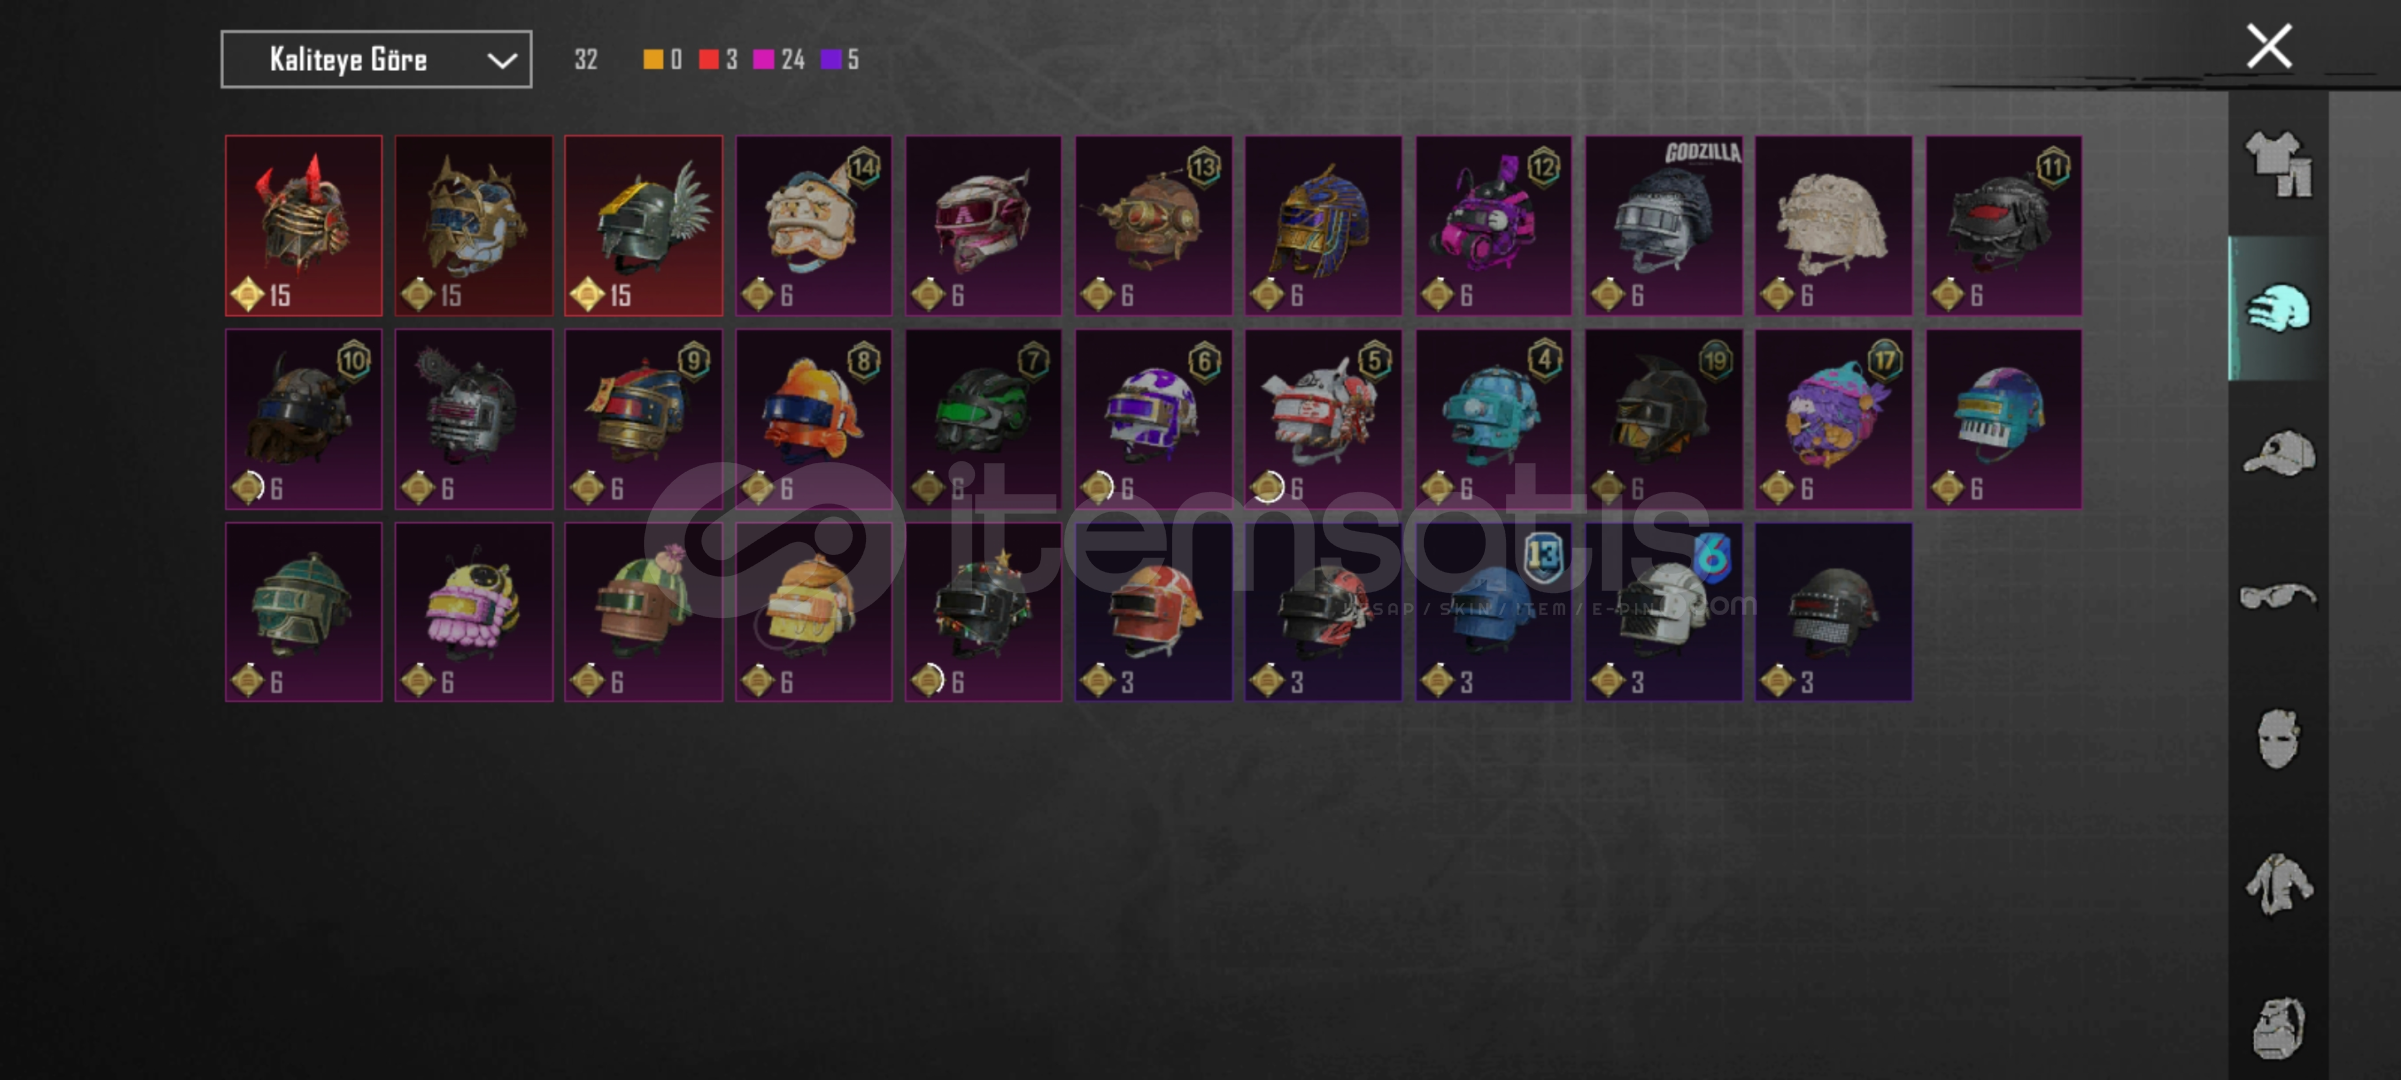Select the helmet category icon in sidebar
This screenshot has height=1080, width=2401.
pos(2279,309)
